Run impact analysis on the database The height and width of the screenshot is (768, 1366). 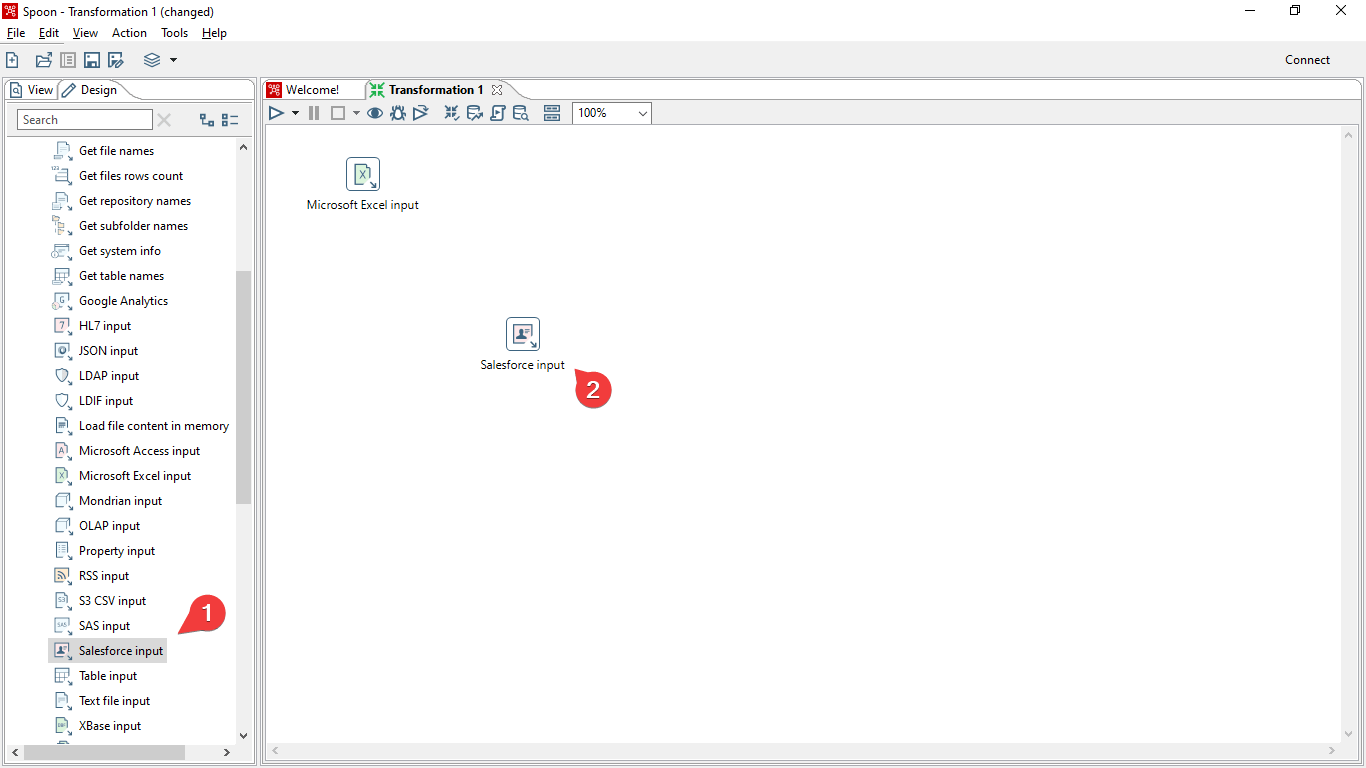(475, 113)
